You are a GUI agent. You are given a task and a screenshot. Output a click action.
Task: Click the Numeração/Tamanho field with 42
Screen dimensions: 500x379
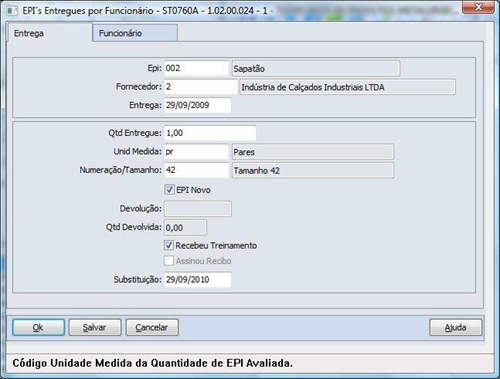click(196, 170)
